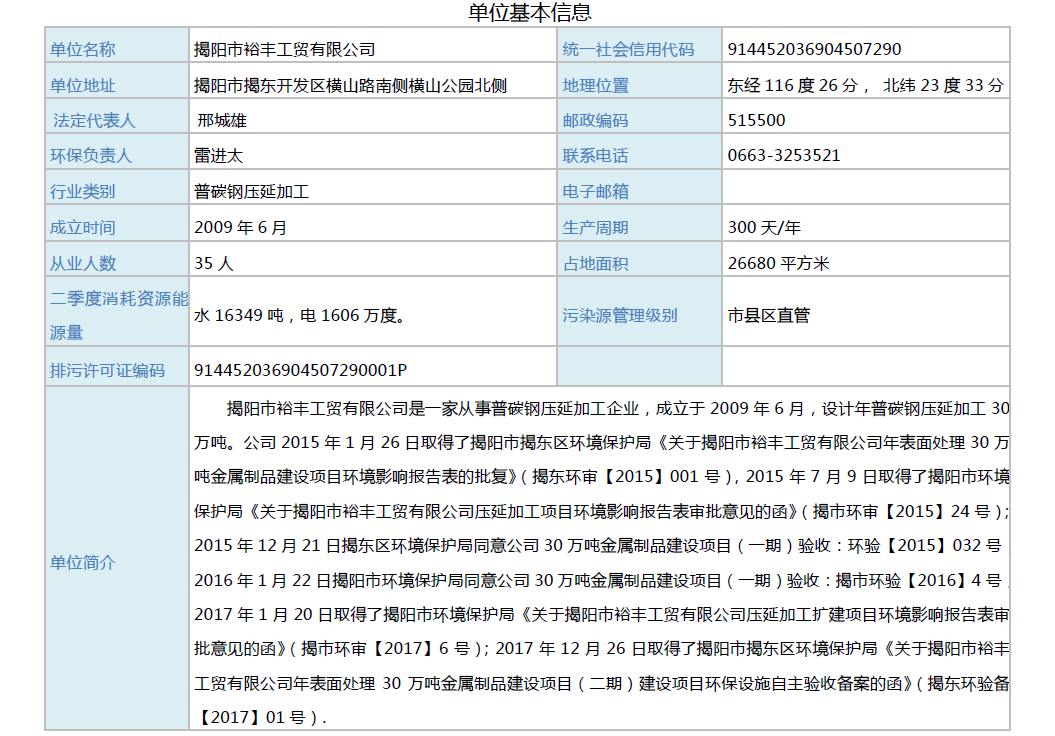Click company name 揭阳市裕丰工贸有限公司 in the 单位名称 row
This screenshot has height=736, width=1055.
coord(285,49)
